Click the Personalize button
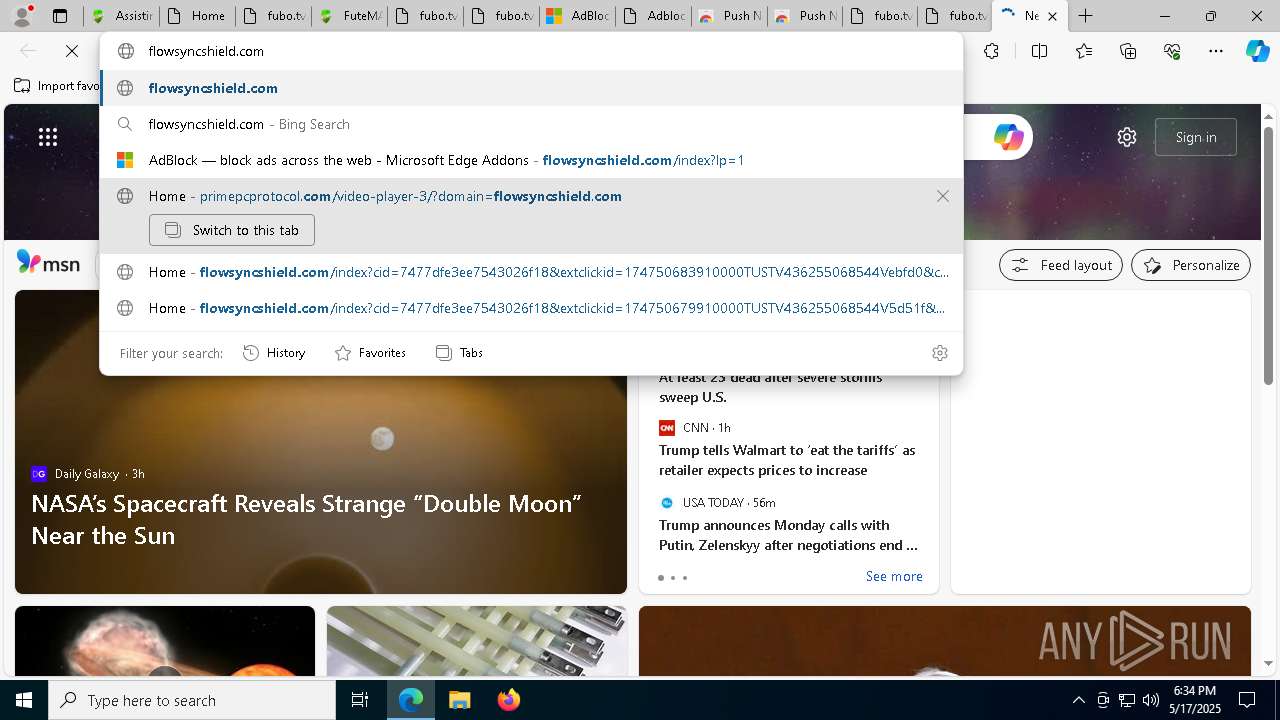 coord(1191,265)
